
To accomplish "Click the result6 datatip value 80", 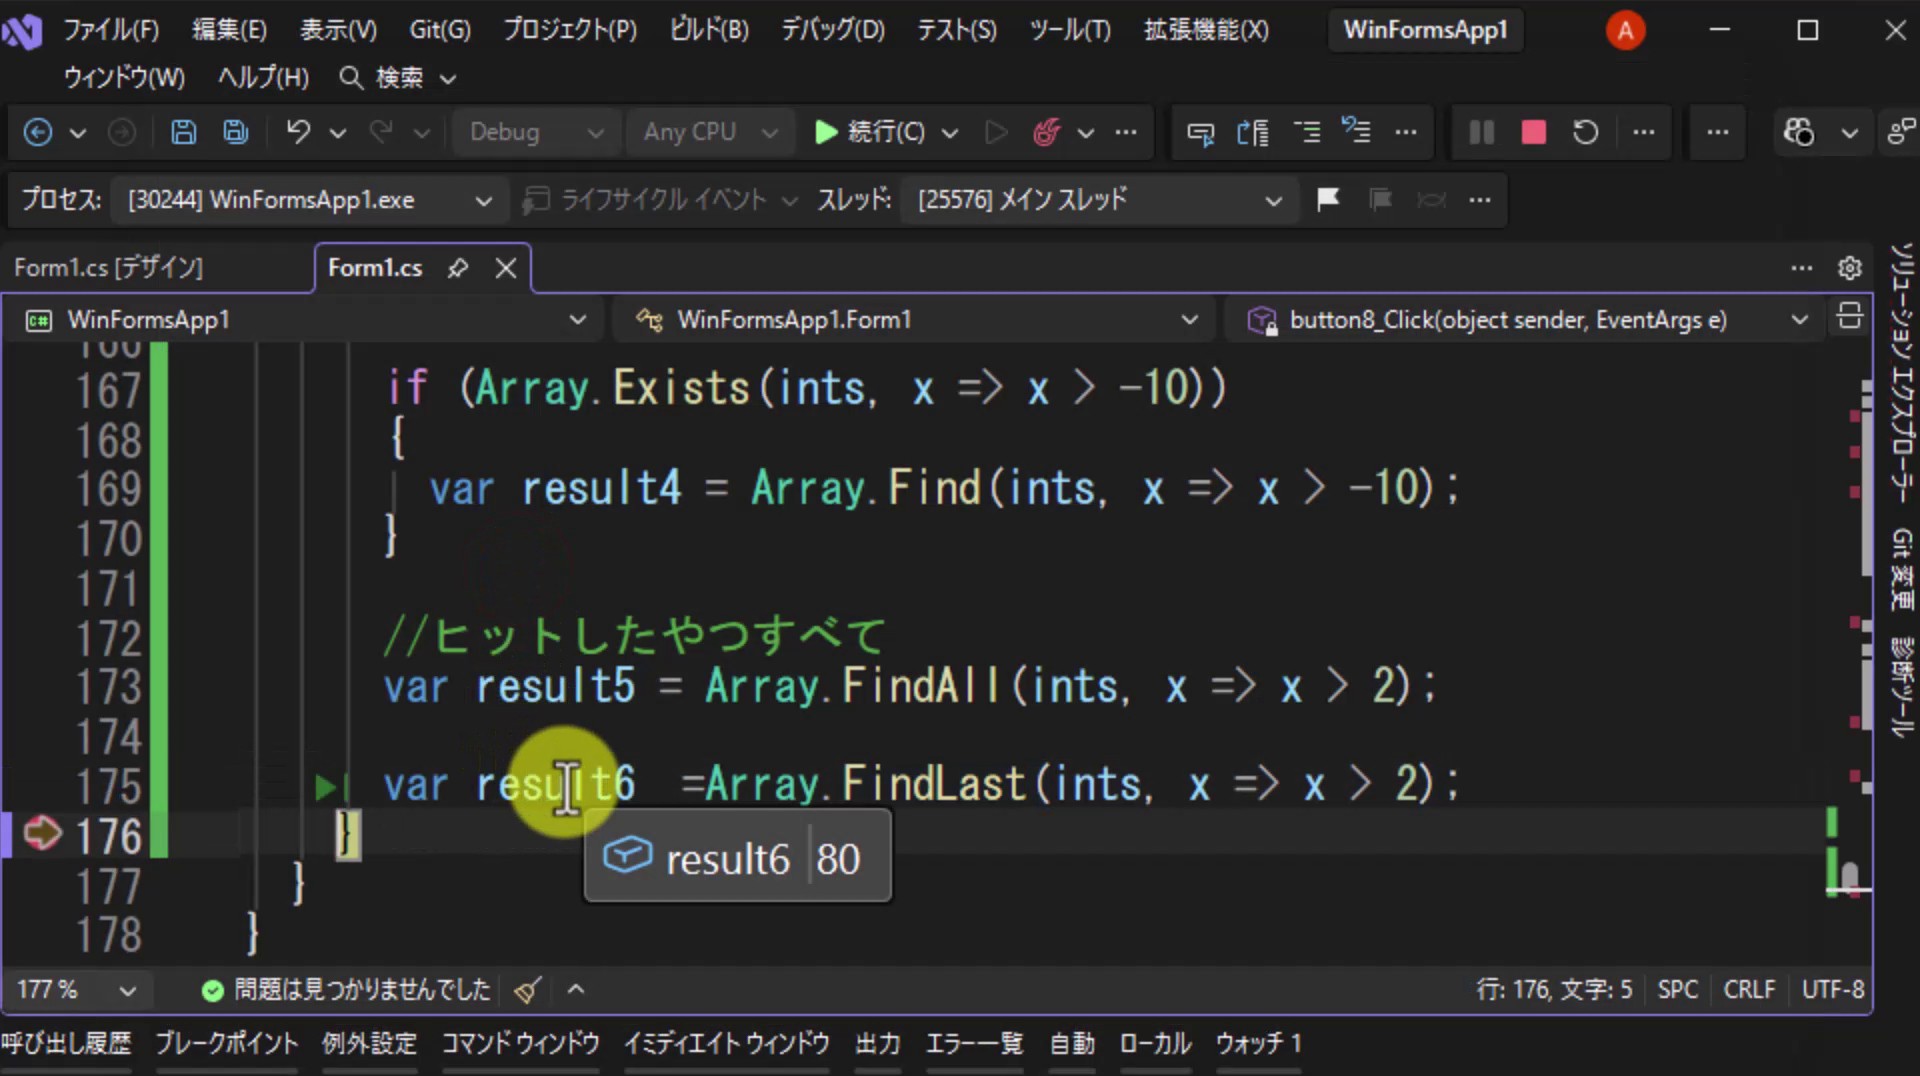I will click(838, 859).
